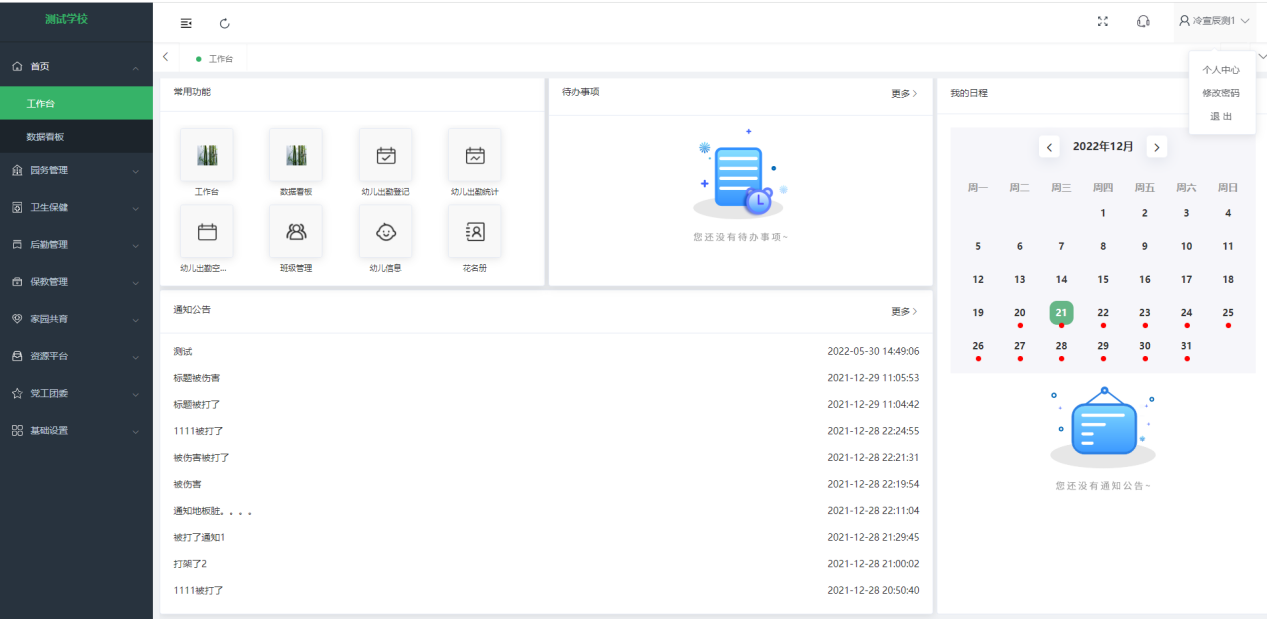Image resolution: width=1267 pixels, height=619 pixels.
Task: Open the 幼儿出勤统计 shortcut icon
Action: (x=475, y=155)
